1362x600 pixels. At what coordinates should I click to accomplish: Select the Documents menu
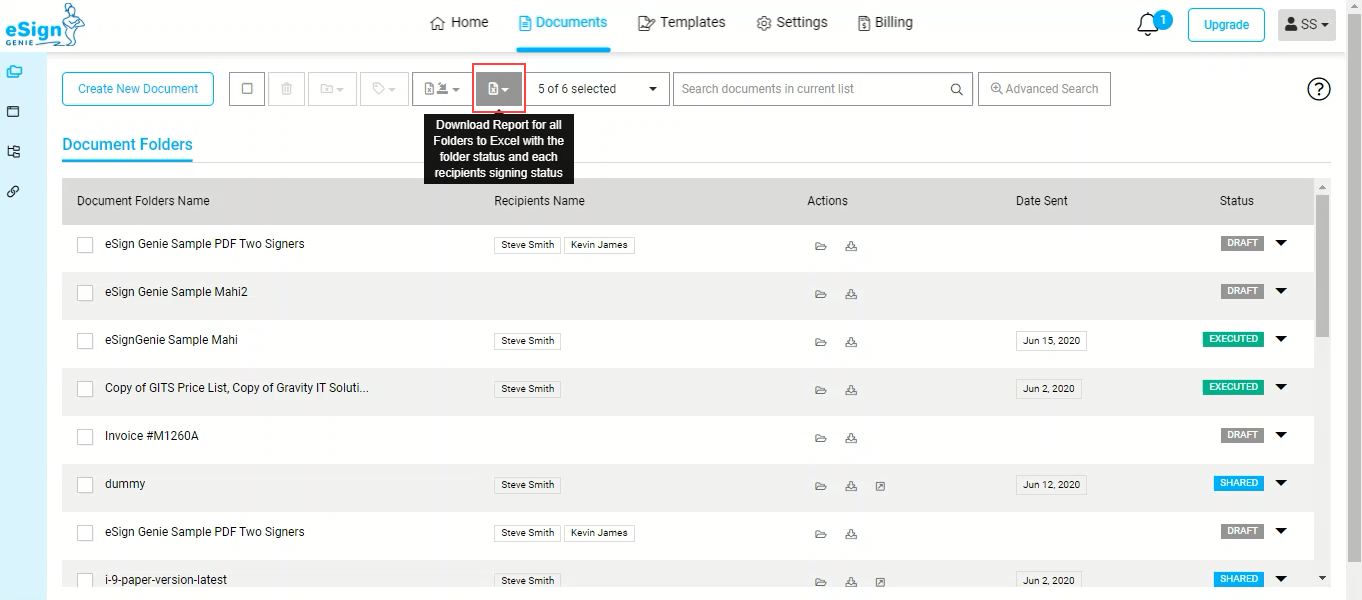click(563, 23)
